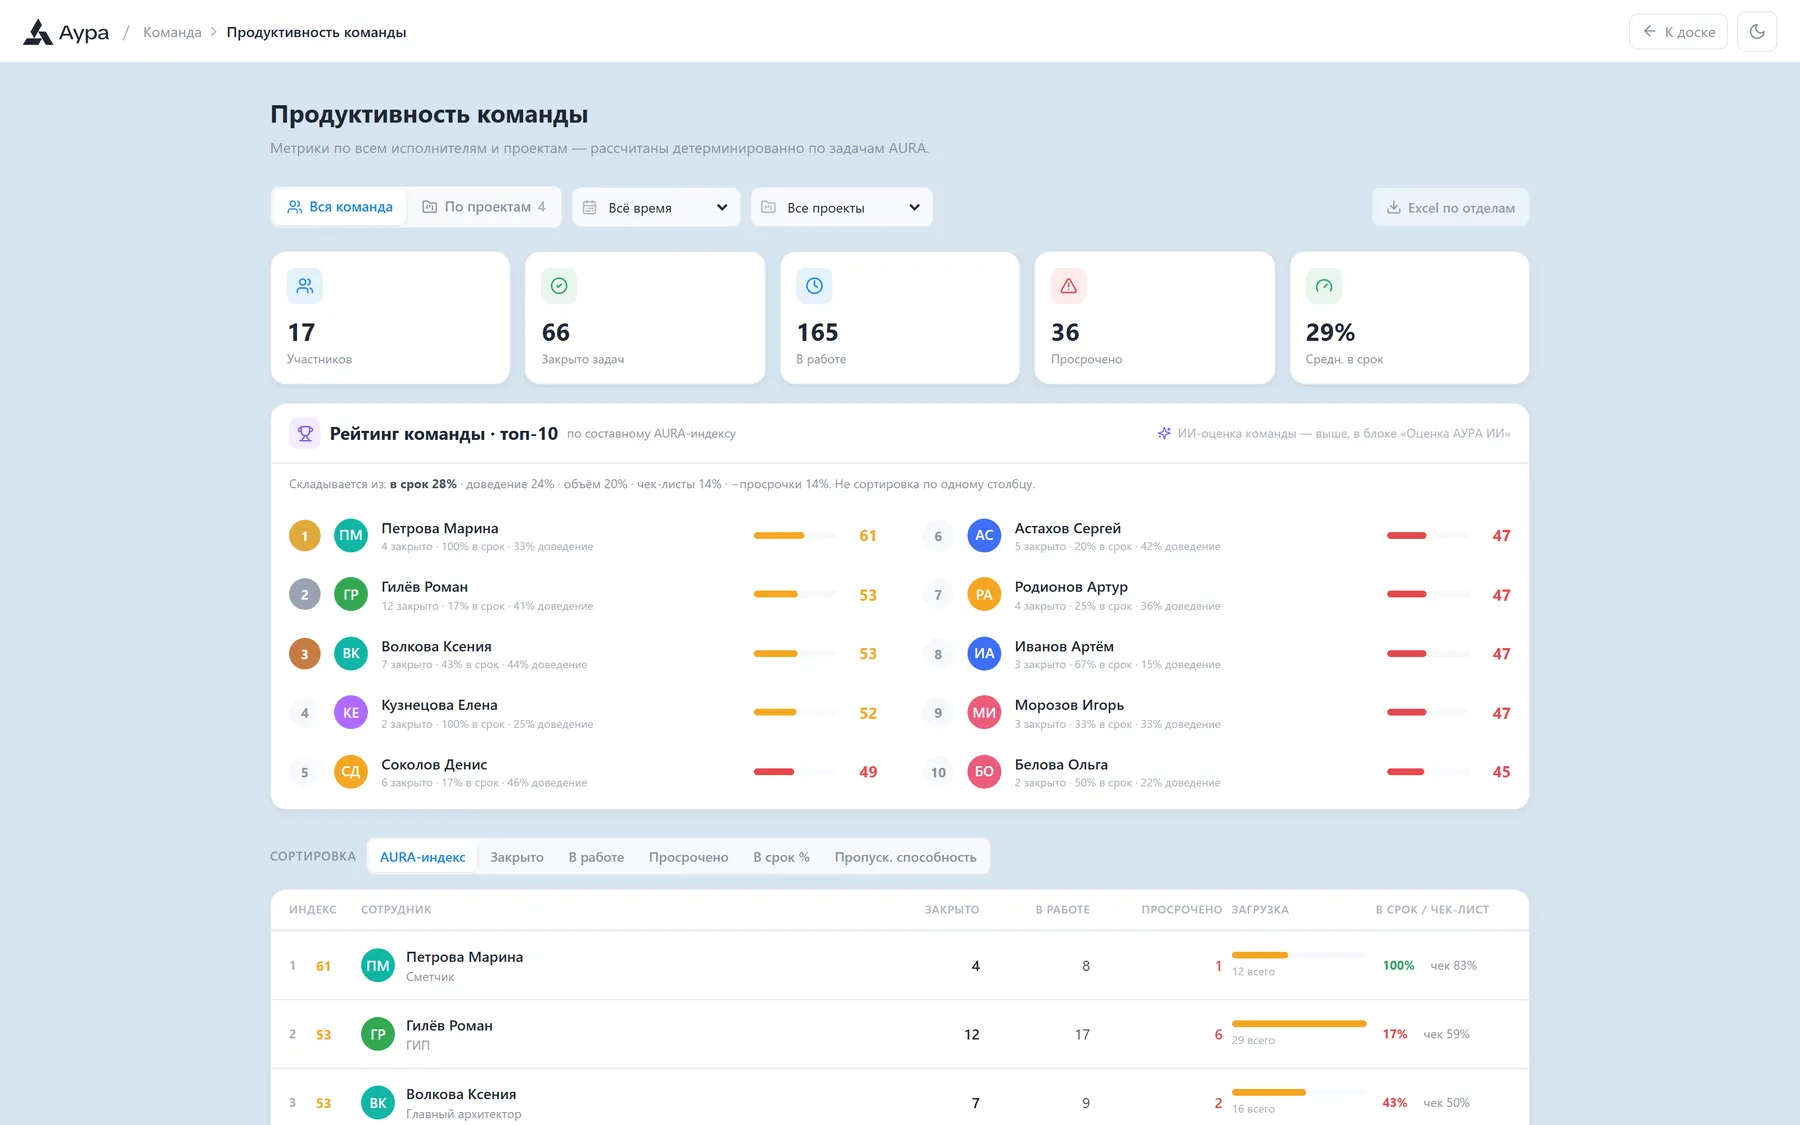Click the ИИ-оценка команды hint text
The width and height of the screenshot is (1800, 1125).
point(1343,433)
